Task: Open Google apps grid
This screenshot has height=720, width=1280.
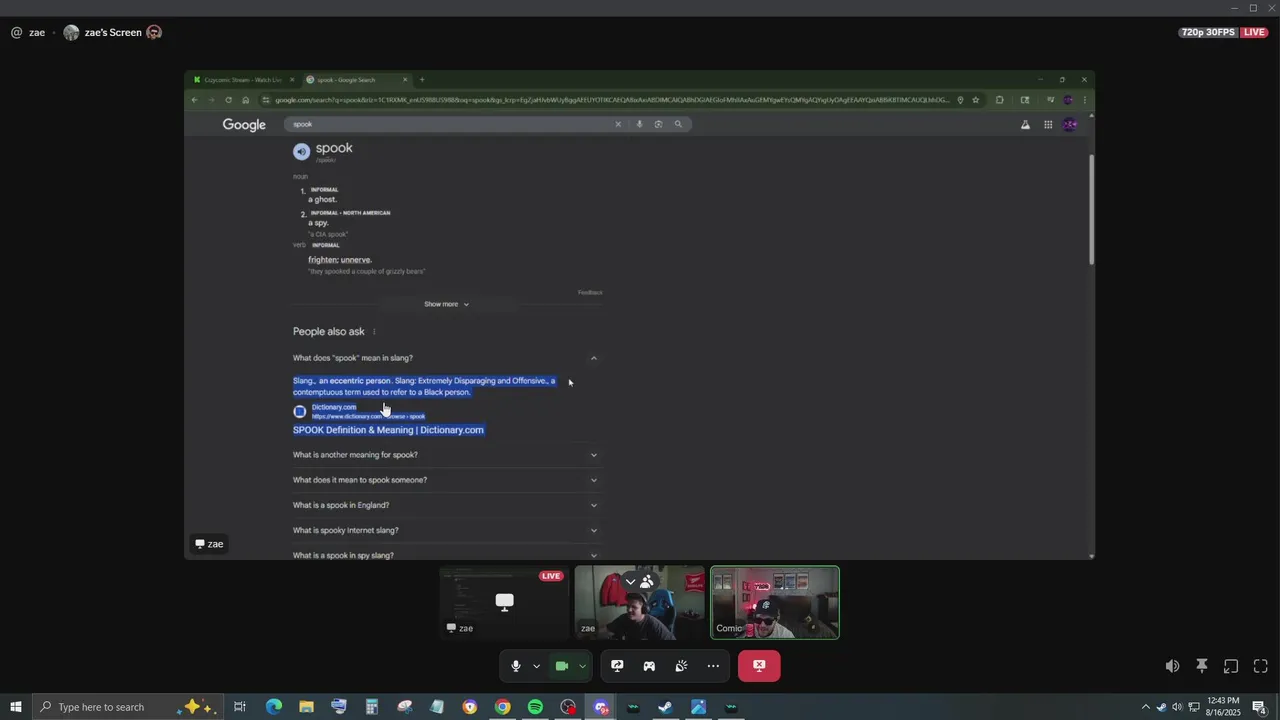Action: pos(1048,125)
